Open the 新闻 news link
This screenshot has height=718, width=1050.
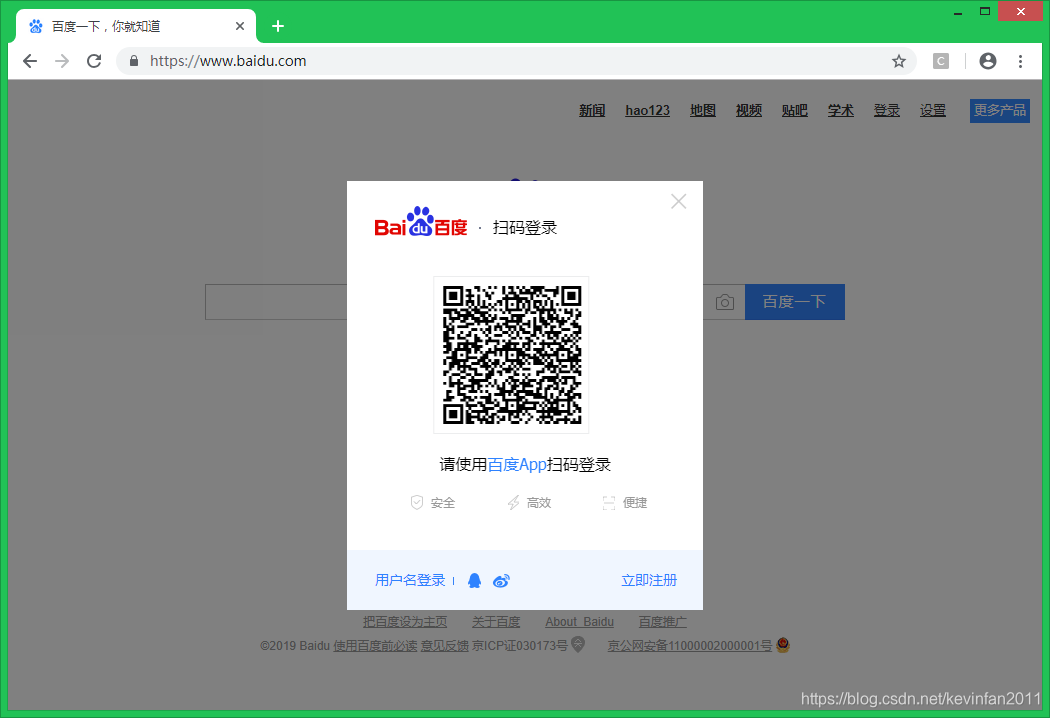592,111
